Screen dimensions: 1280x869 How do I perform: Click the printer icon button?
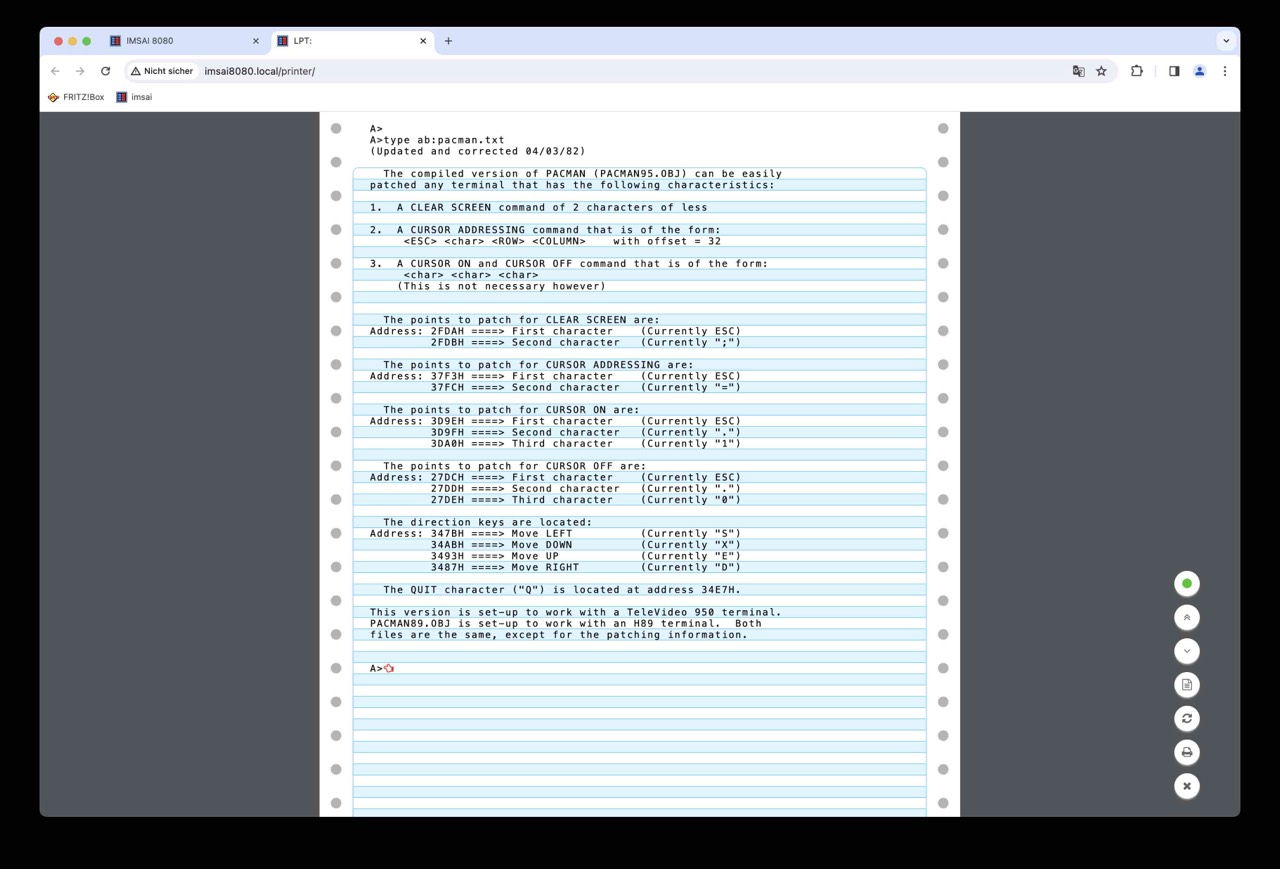pyautogui.click(x=1187, y=752)
